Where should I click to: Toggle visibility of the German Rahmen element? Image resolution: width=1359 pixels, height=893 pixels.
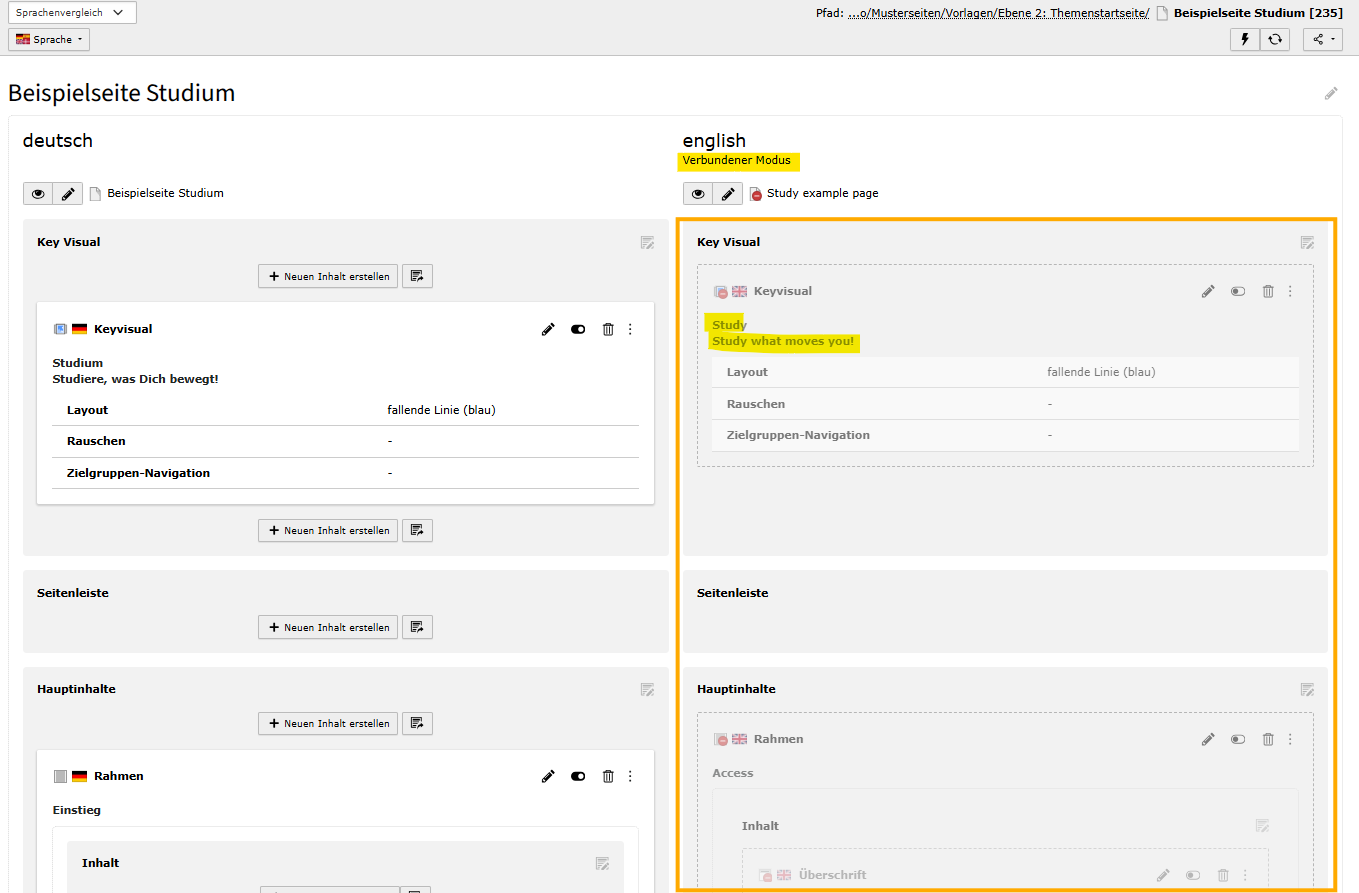point(578,776)
